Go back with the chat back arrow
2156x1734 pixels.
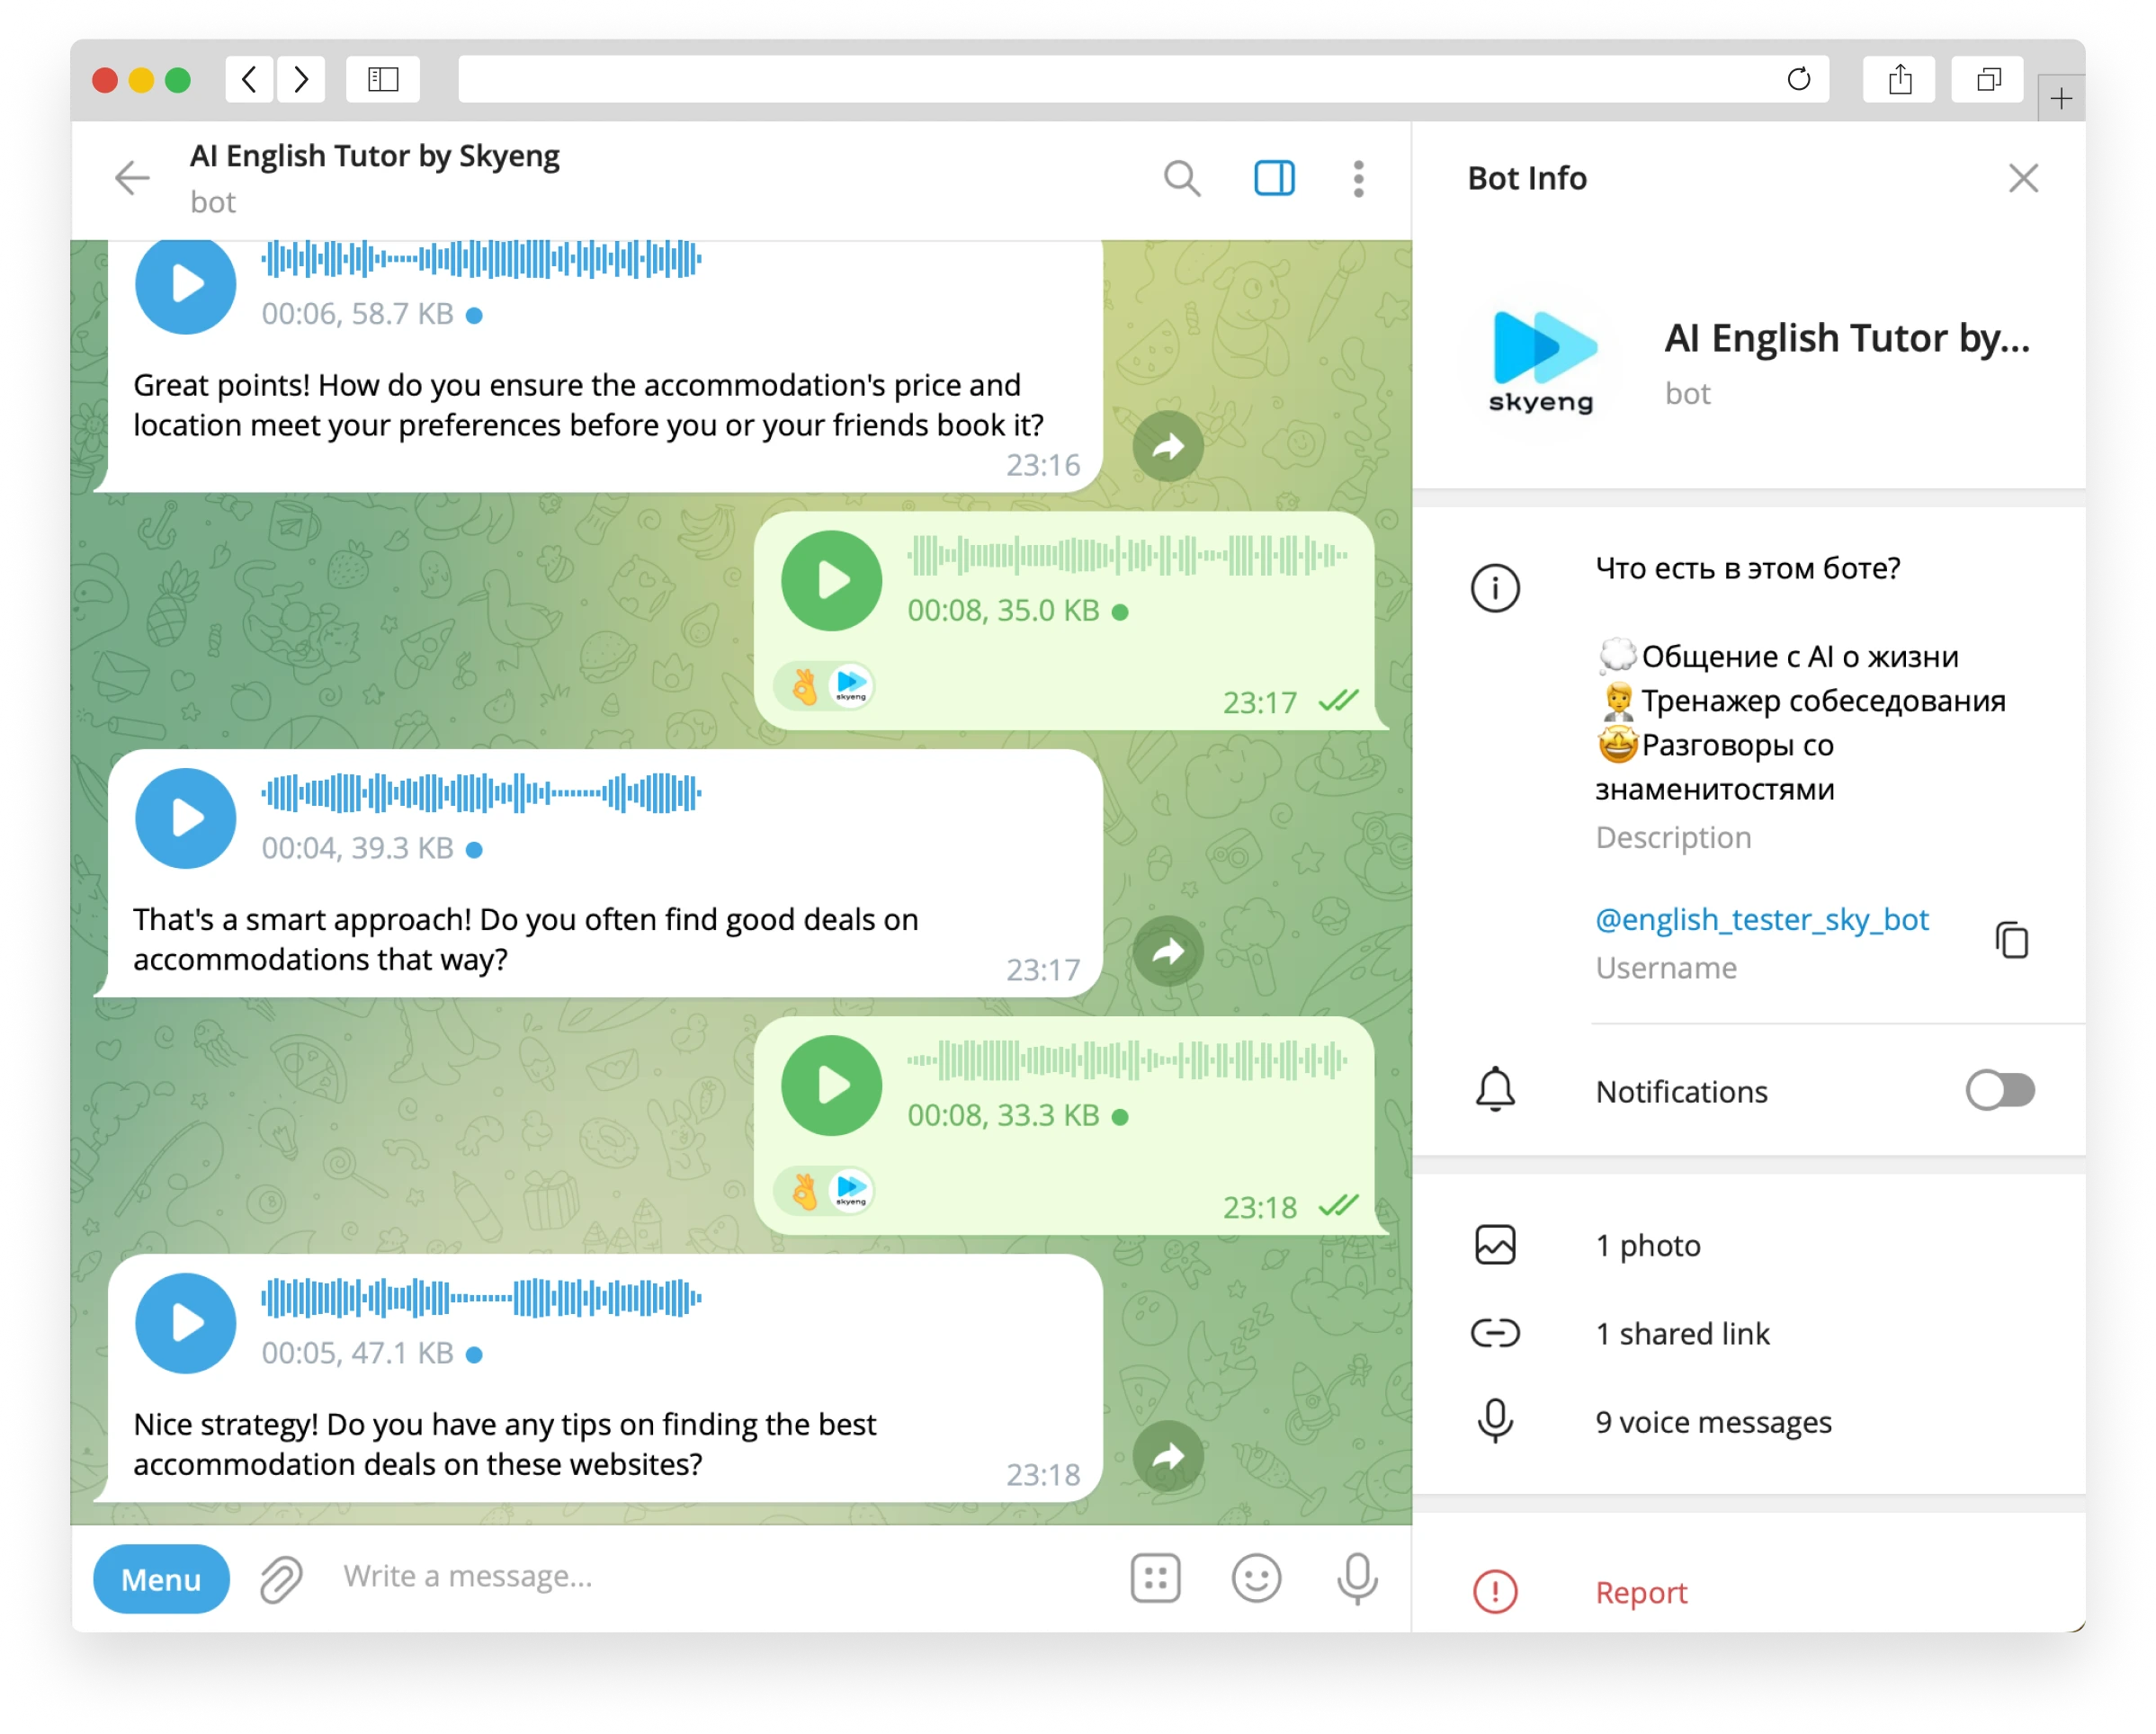(131, 178)
